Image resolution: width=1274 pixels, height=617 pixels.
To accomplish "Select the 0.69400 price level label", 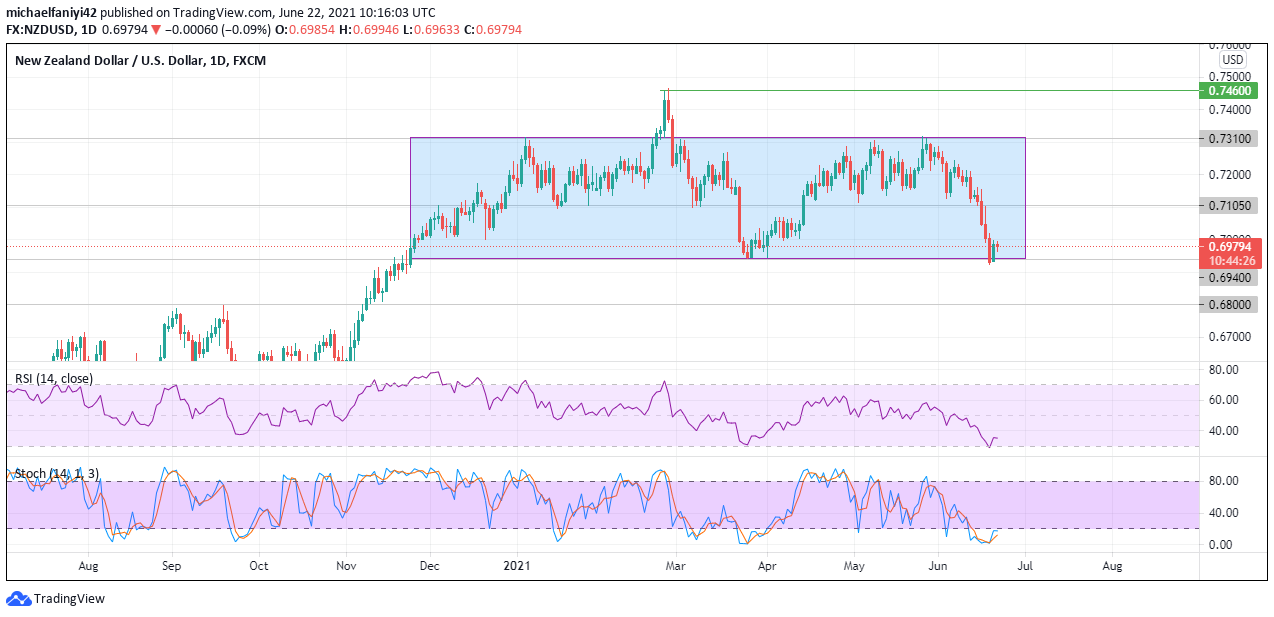I will tap(1229, 278).
